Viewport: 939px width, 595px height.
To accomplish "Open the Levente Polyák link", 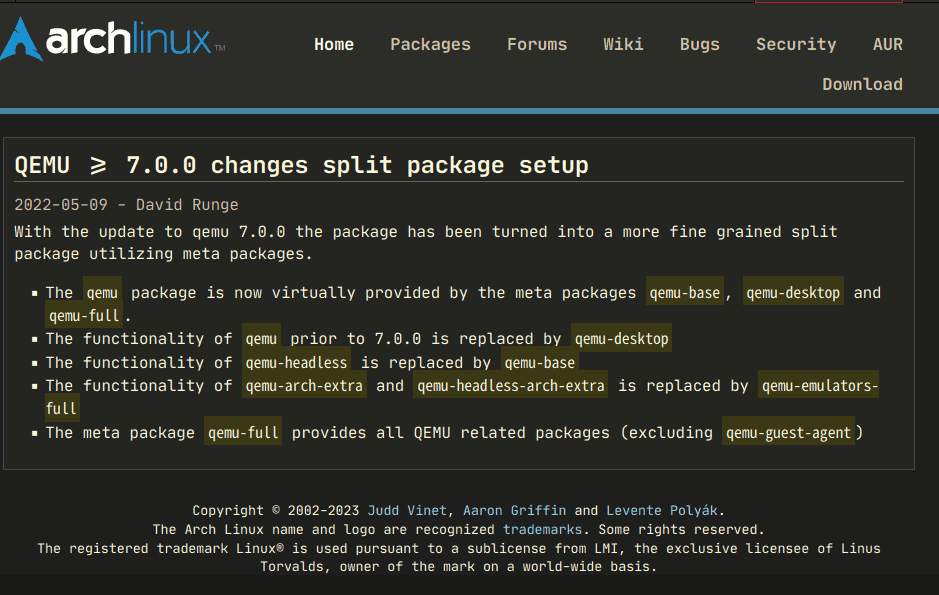I will click(662, 511).
